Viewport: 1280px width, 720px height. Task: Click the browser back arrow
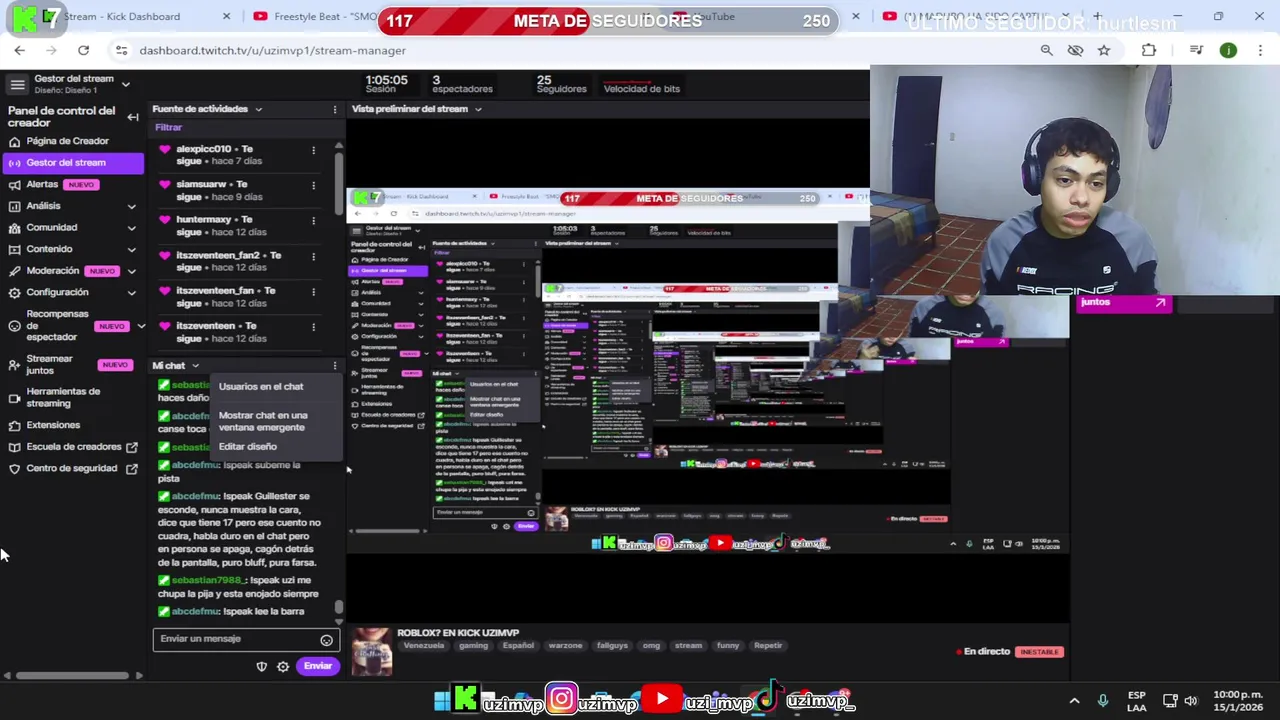pos(19,50)
